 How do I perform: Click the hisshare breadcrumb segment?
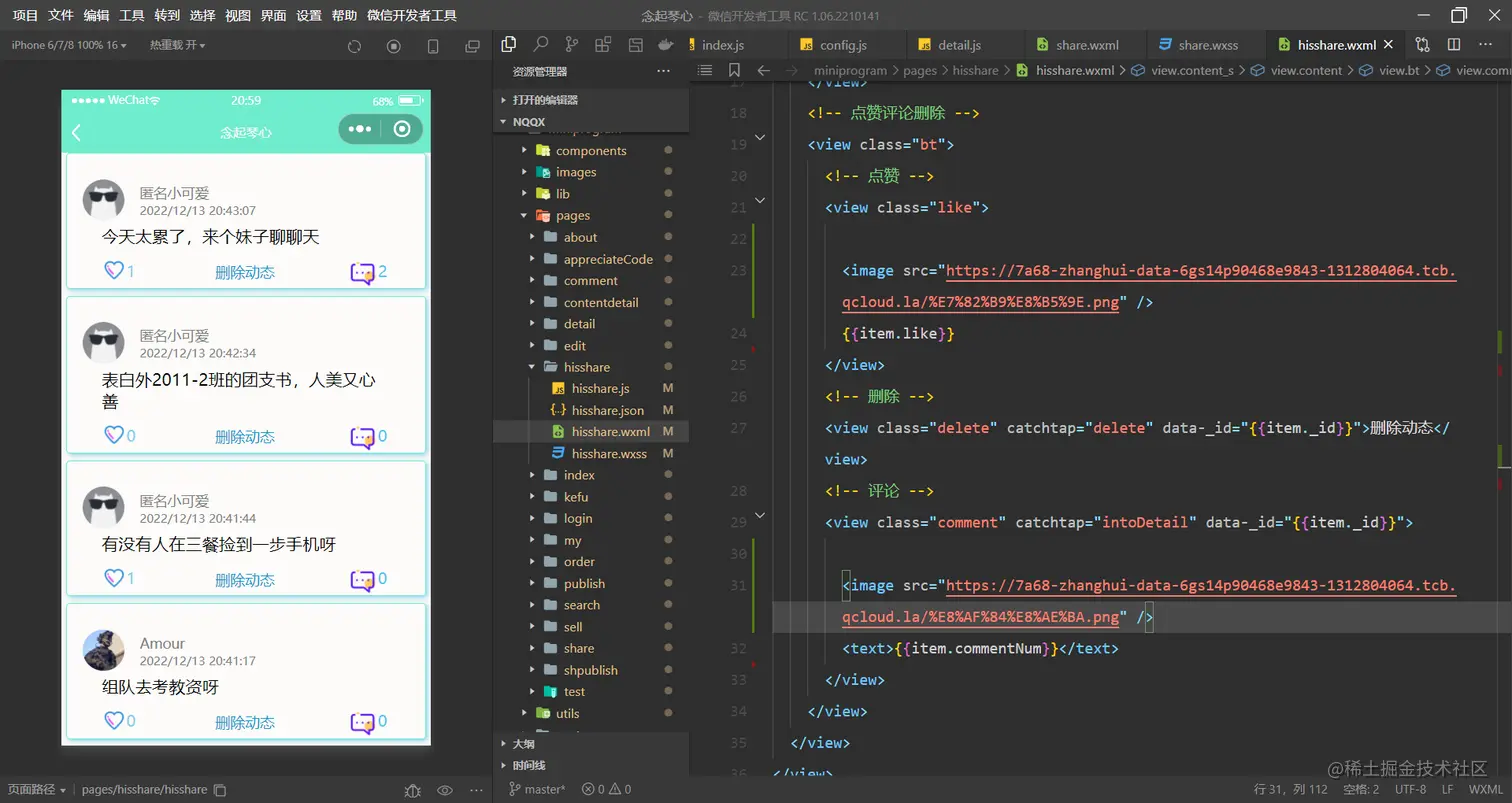coord(975,70)
